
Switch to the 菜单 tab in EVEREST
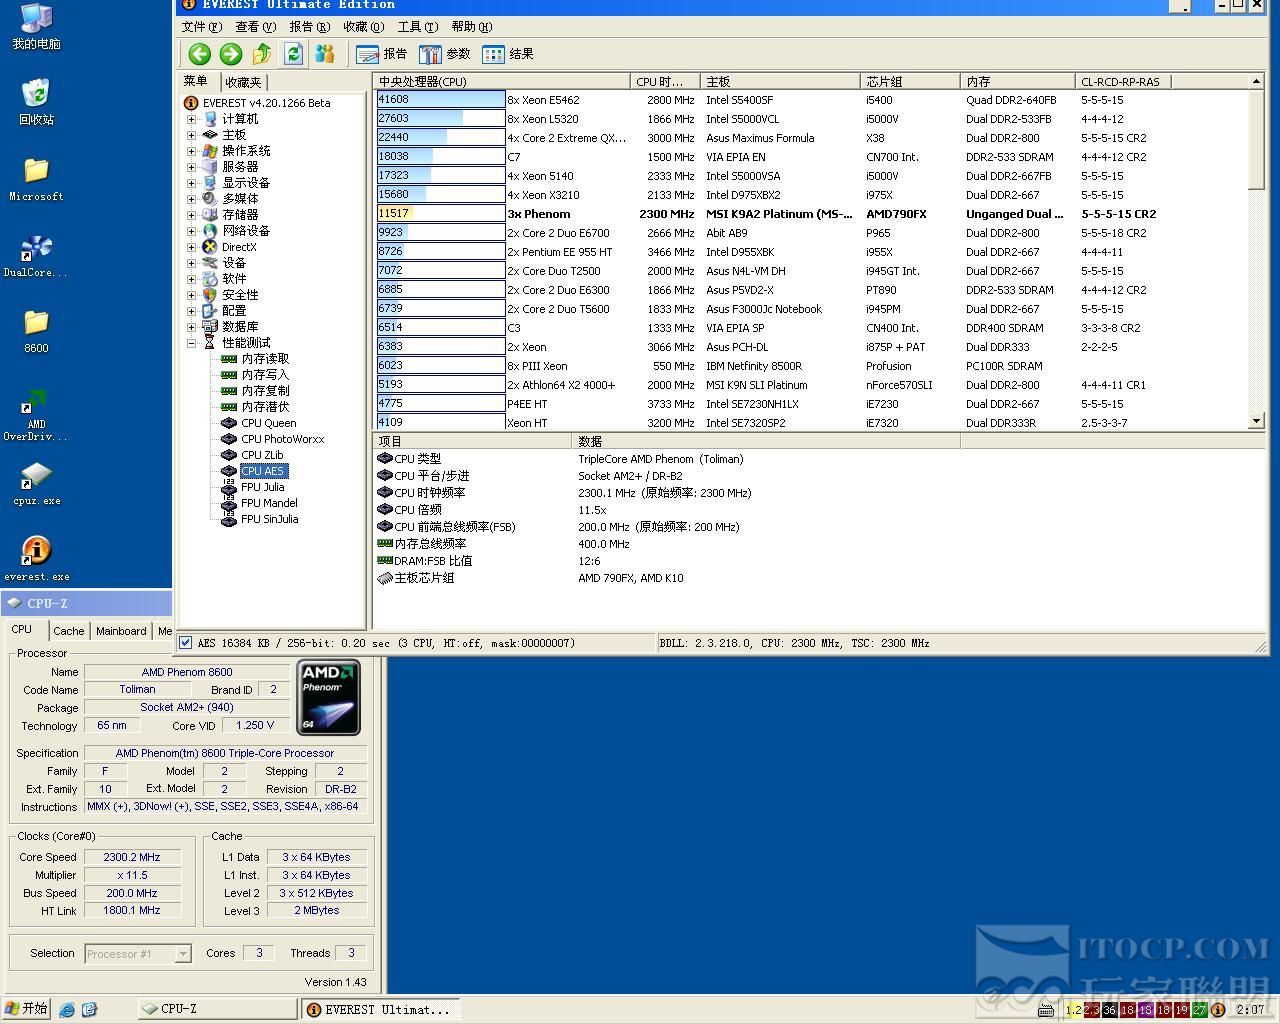click(196, 82)
